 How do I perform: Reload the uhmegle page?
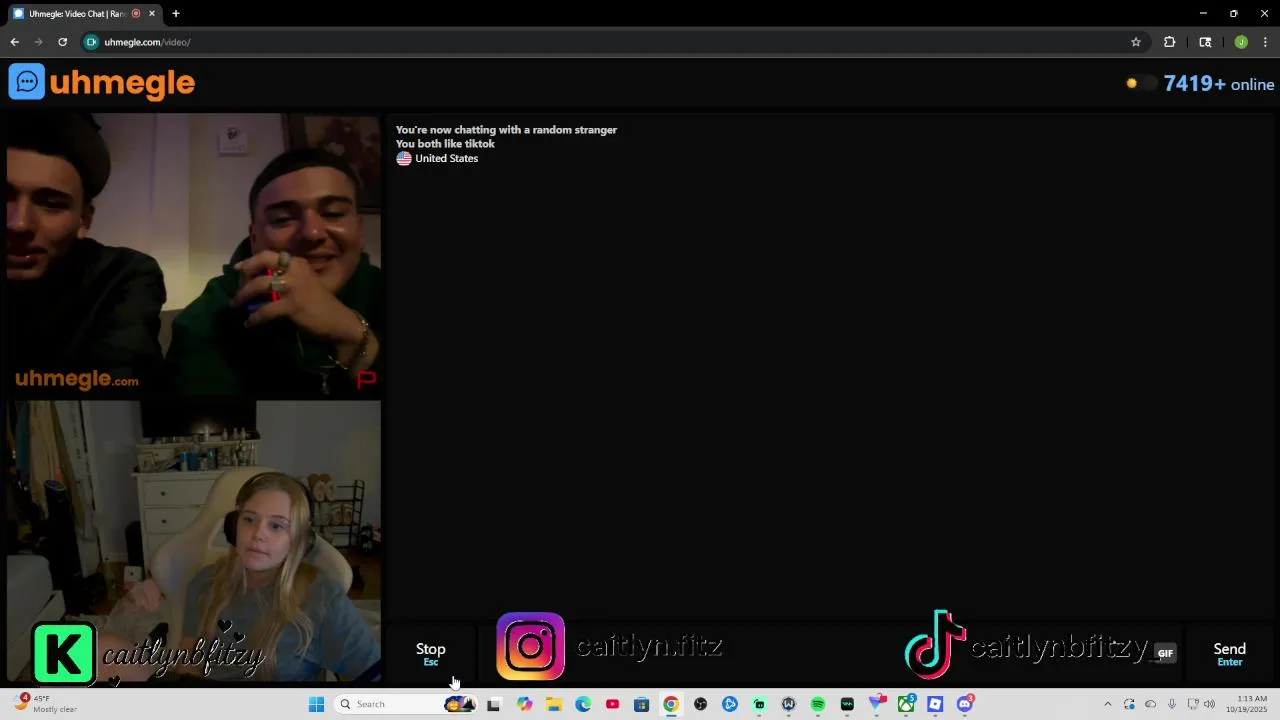pyautogui.click(x=62, y=42)
